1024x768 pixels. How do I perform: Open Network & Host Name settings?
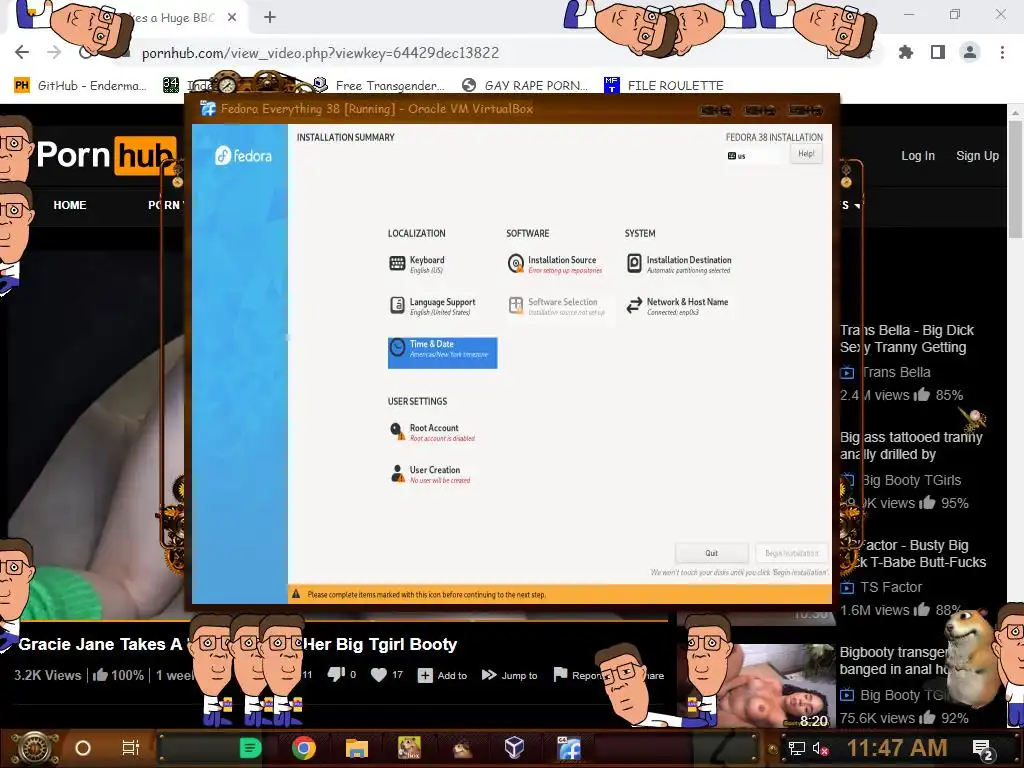click(677, 306)
